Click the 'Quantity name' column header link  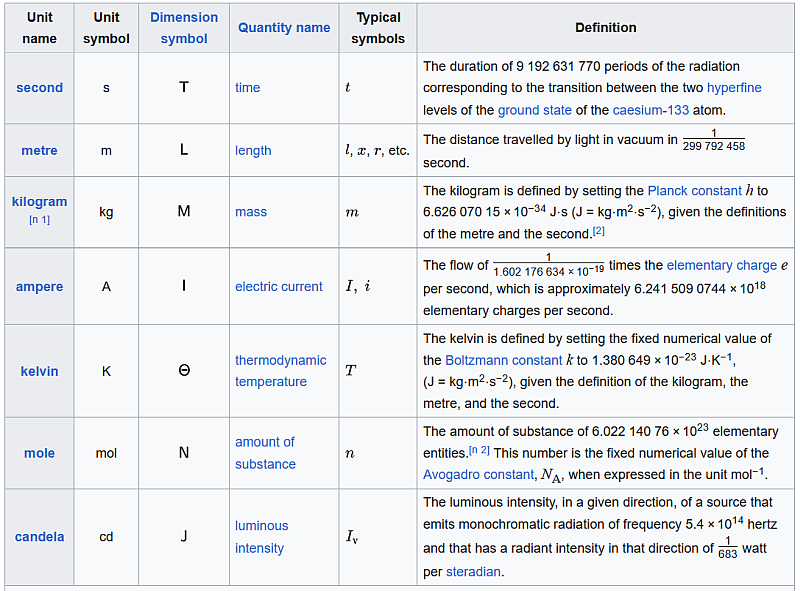click(x=284, y=28)
